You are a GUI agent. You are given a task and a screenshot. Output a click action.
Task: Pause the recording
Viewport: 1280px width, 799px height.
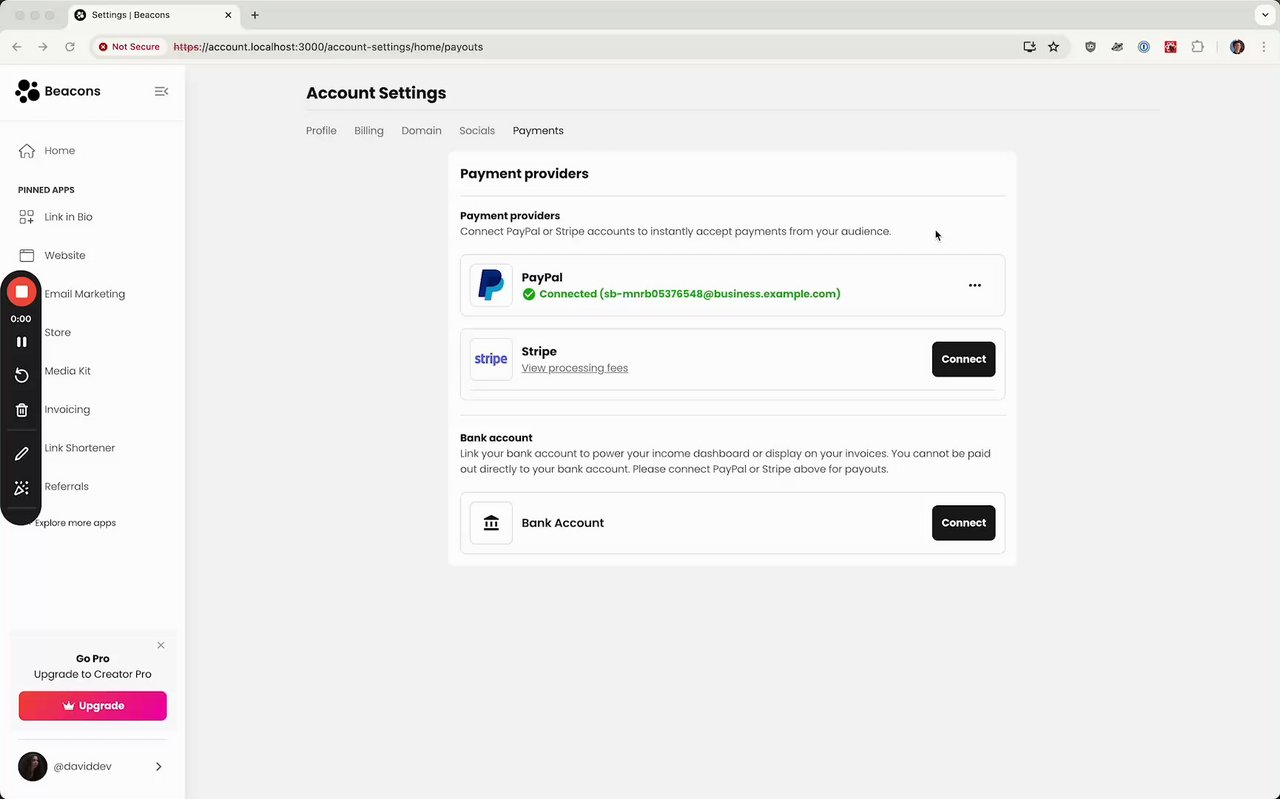tap(21, 342)
